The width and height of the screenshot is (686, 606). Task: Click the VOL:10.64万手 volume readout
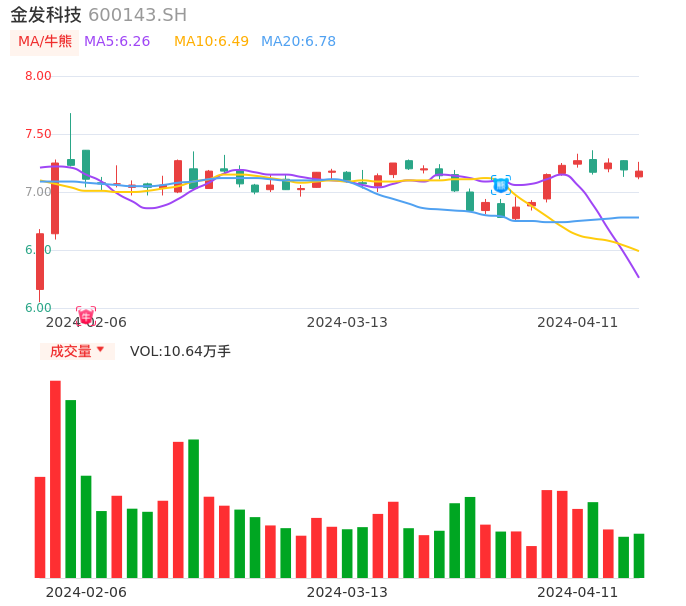(180, 351)
